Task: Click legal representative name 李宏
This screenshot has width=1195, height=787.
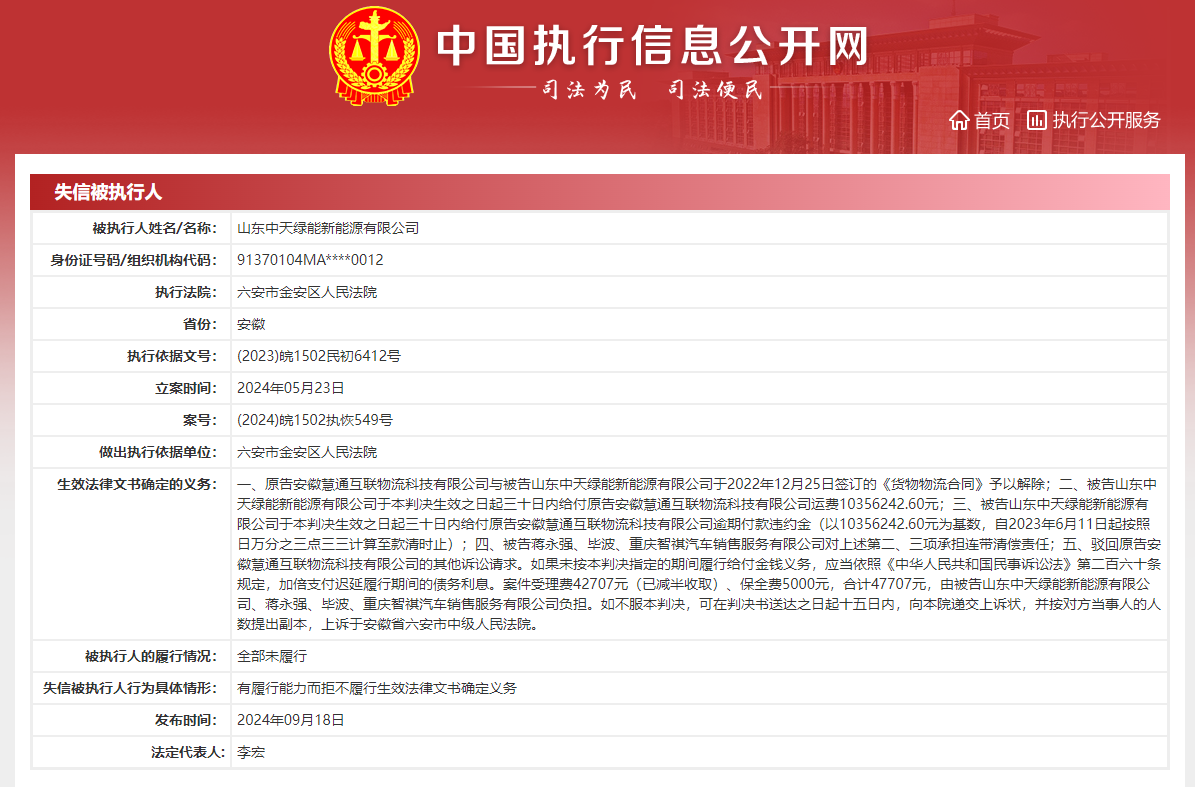Action: pos(251,752)
